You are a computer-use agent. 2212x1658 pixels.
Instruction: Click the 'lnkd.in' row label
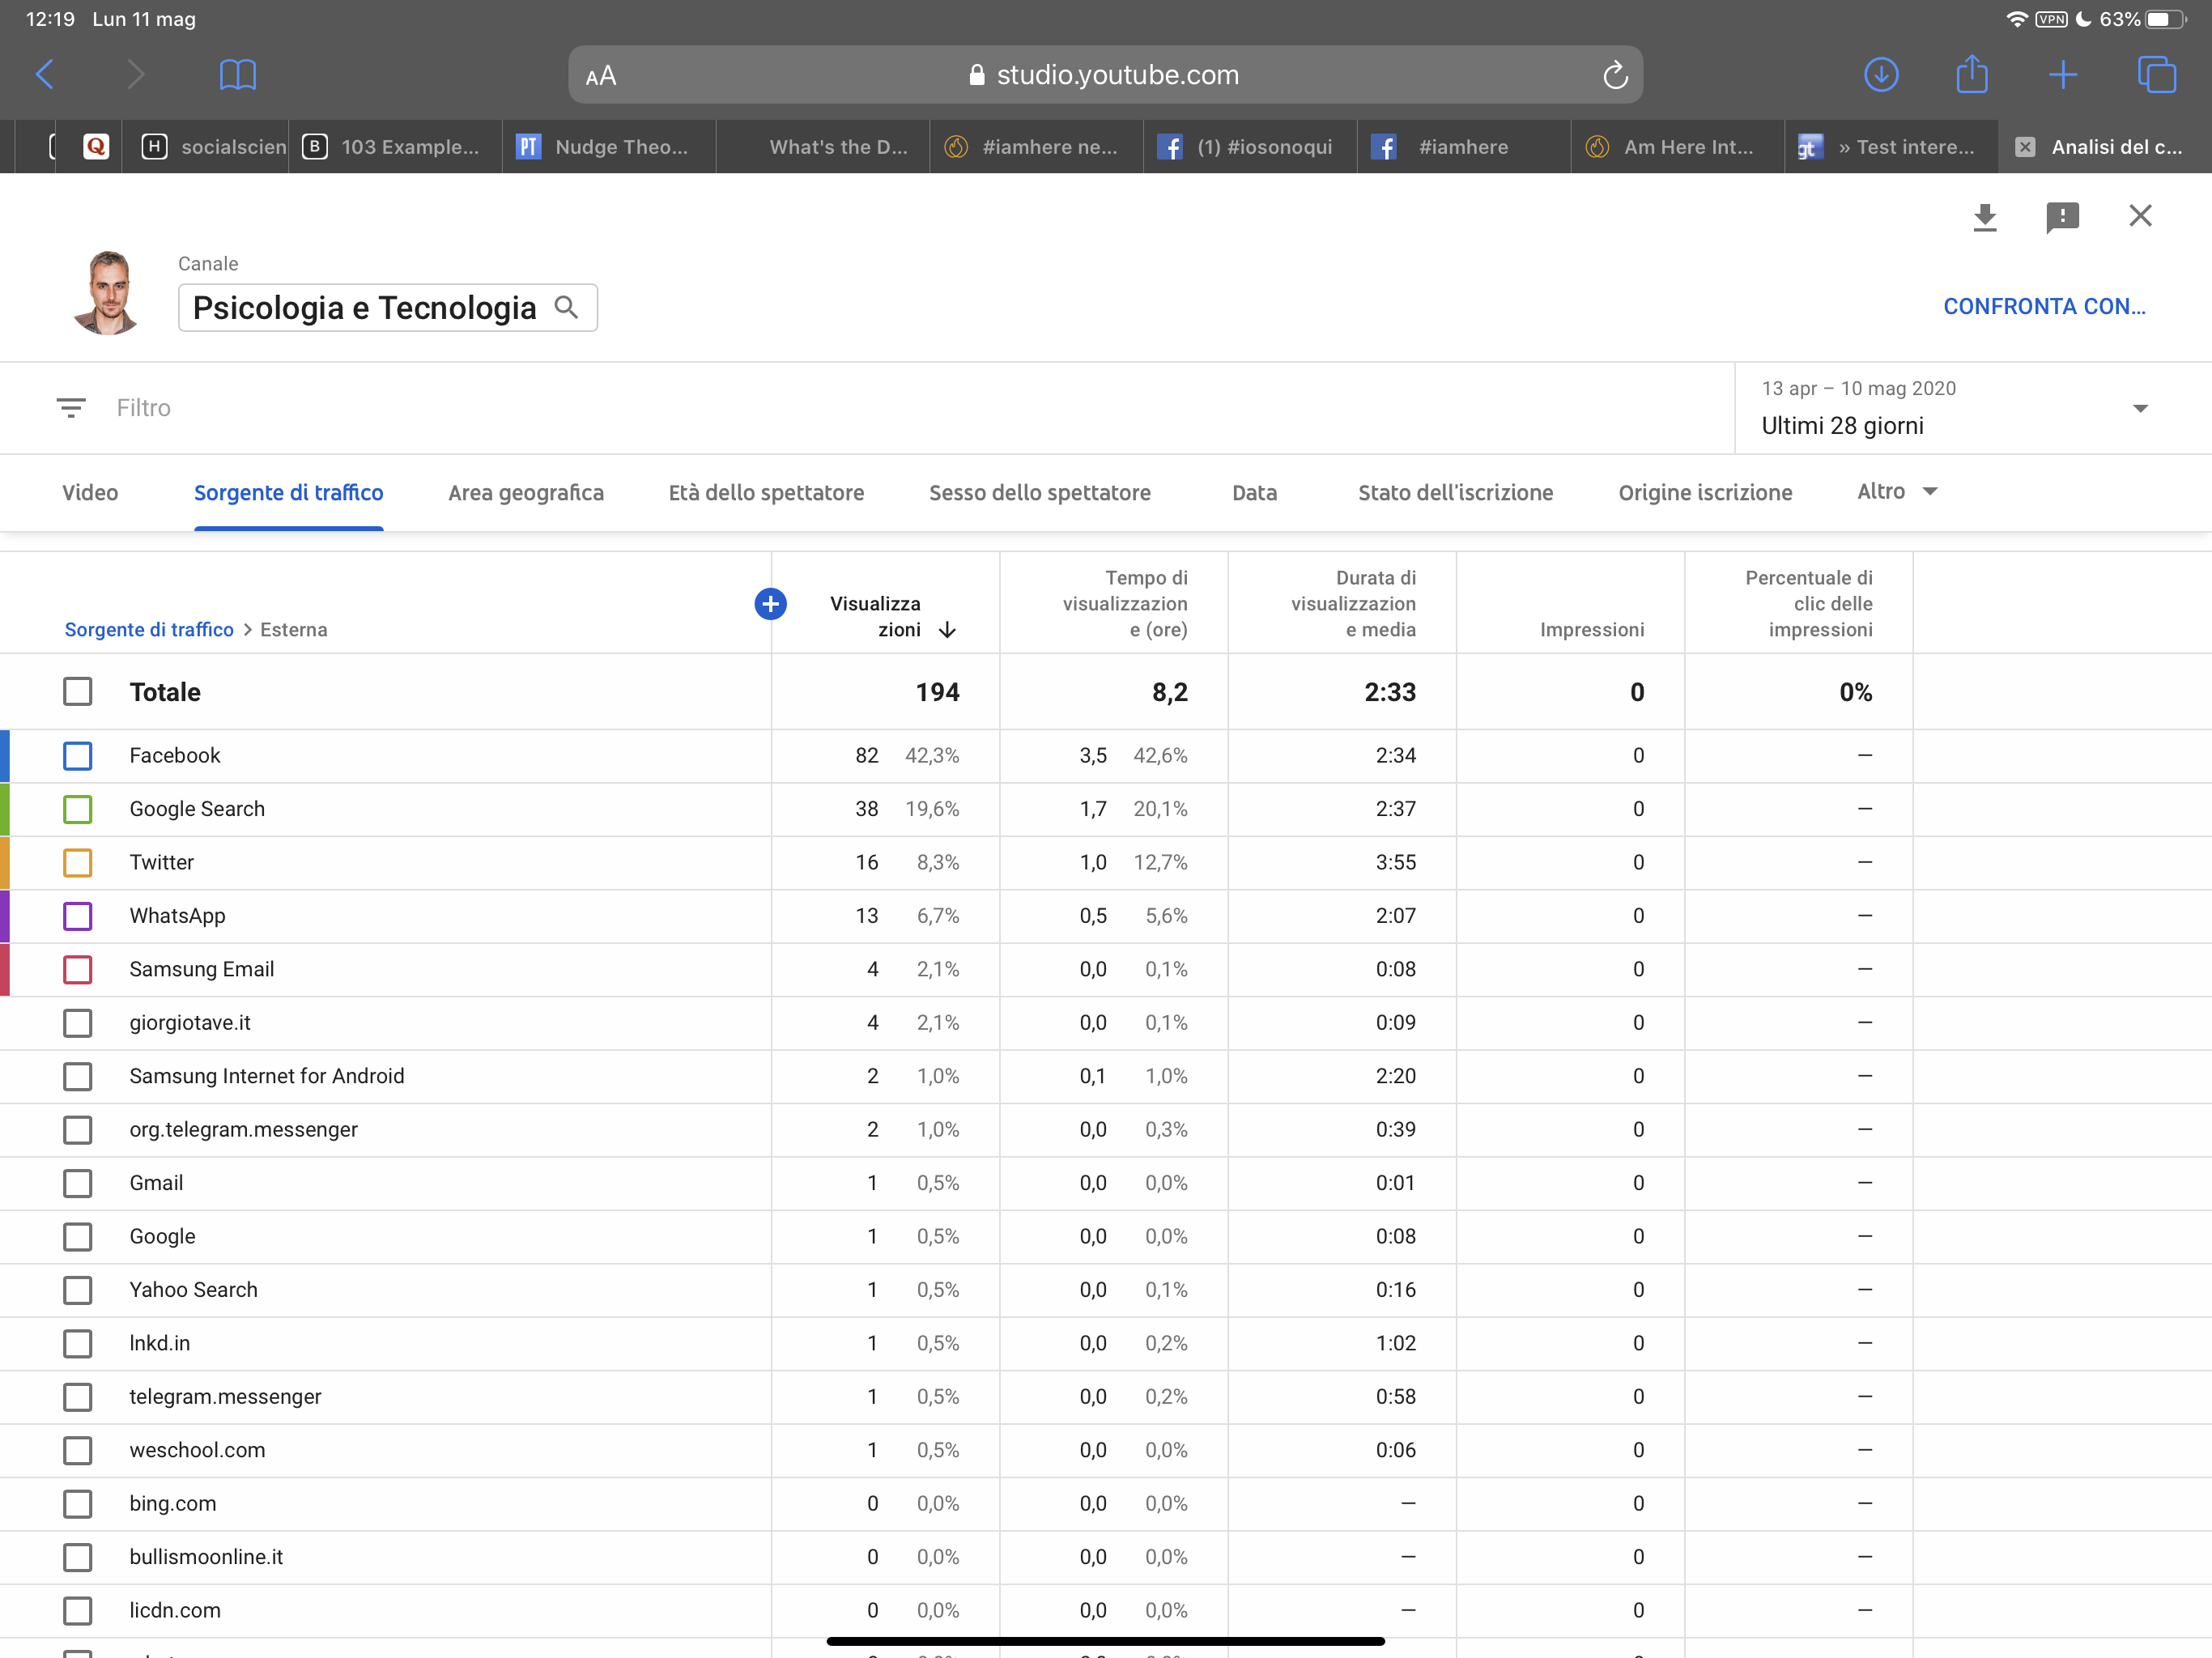159,1343
